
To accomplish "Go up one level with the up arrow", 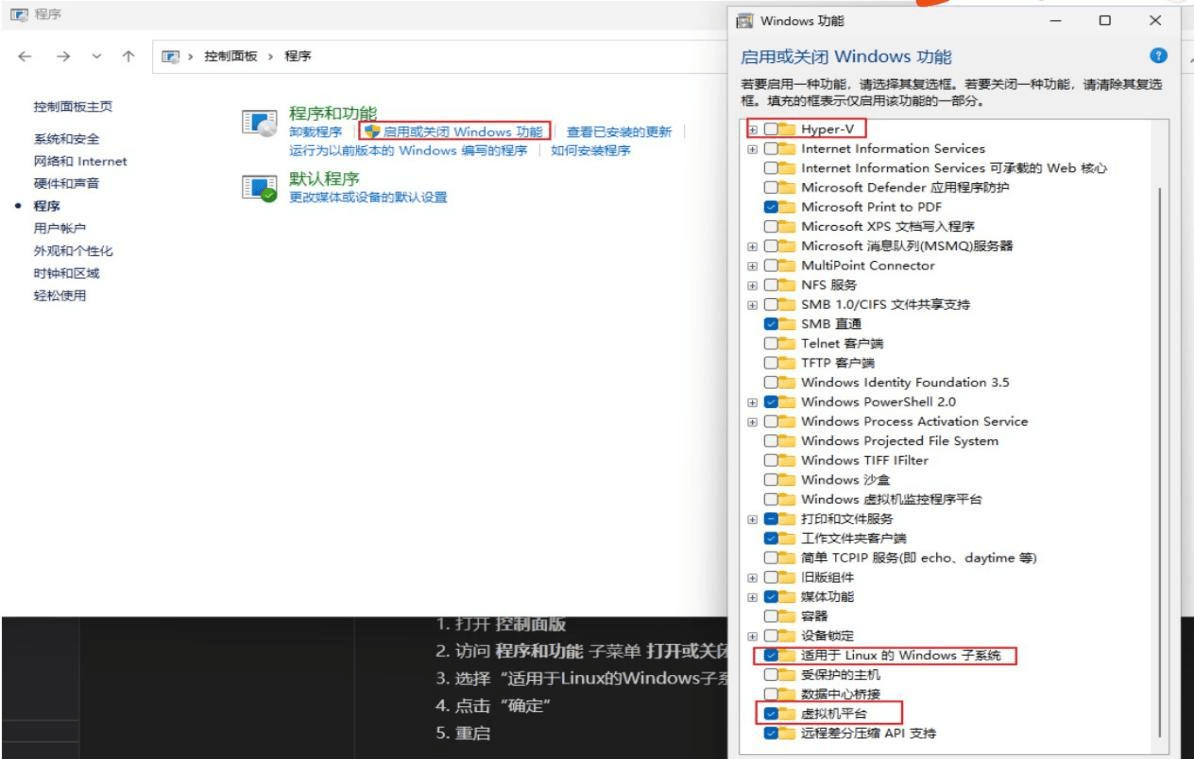I will (129, 56).
